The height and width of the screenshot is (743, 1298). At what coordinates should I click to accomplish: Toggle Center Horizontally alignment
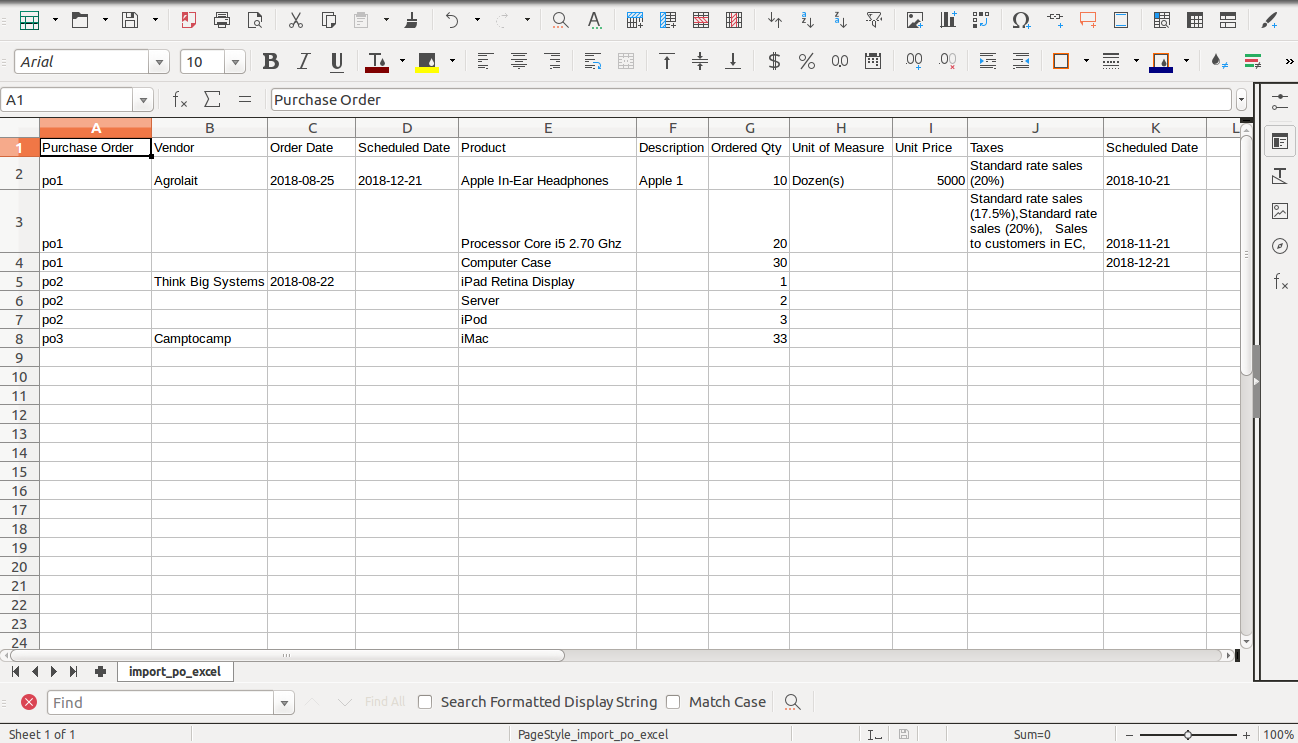coord(518,62)
